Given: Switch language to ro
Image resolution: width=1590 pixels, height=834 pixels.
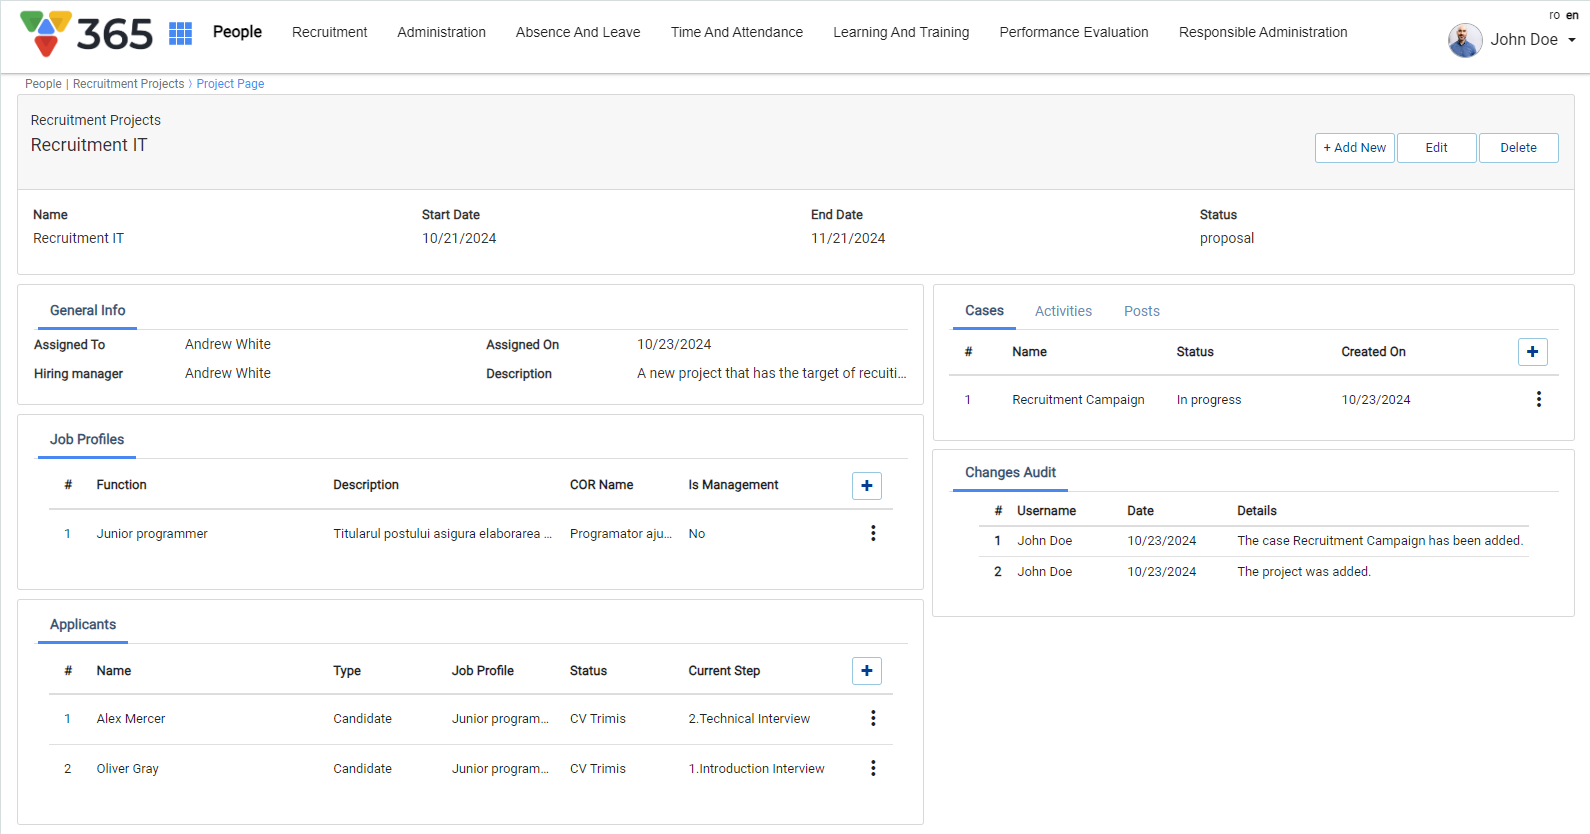Looking at the screenshot, I should tap(1554, 15).
